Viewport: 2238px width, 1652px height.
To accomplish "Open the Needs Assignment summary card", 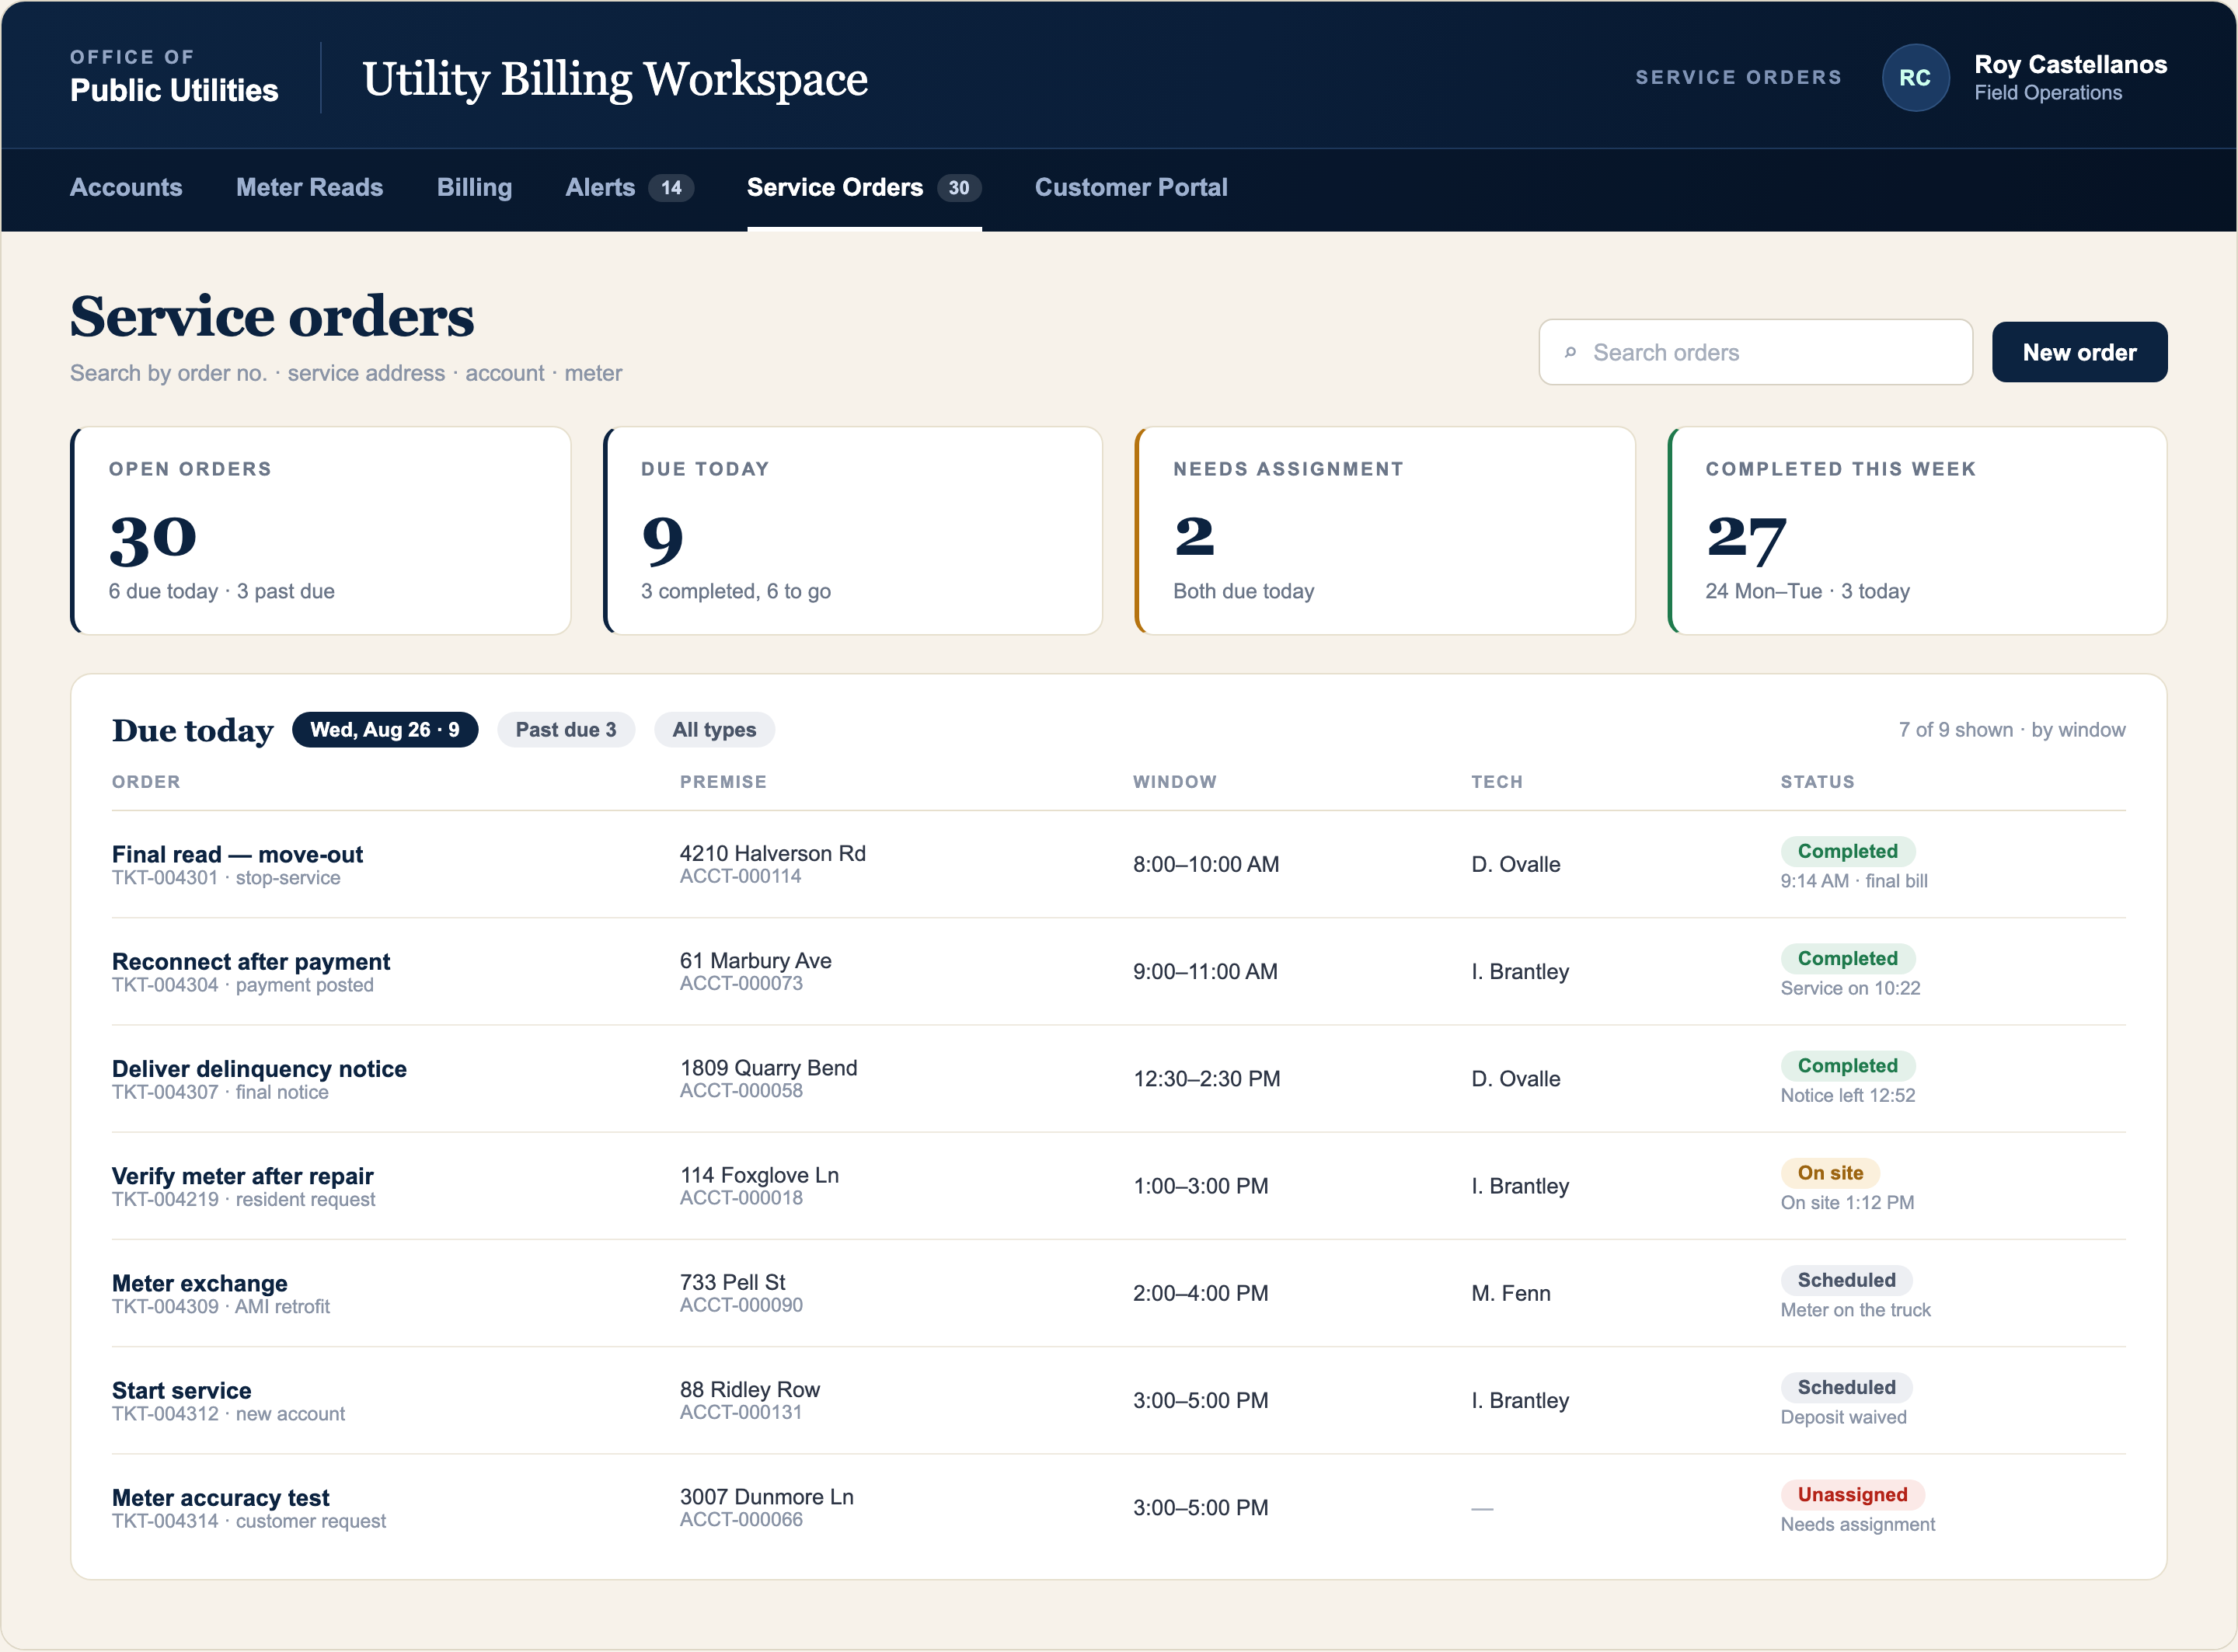I will point(1385,531).
